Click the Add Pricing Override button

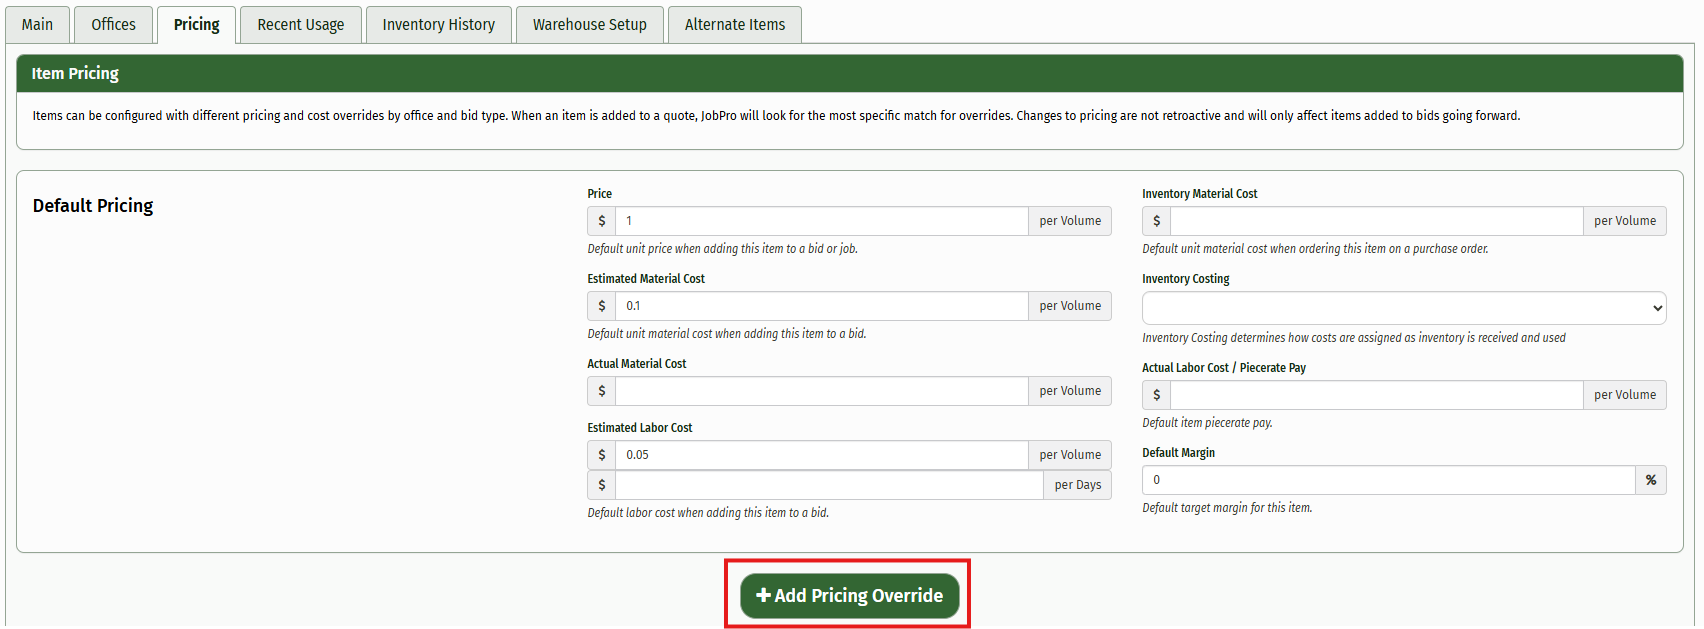849,595
